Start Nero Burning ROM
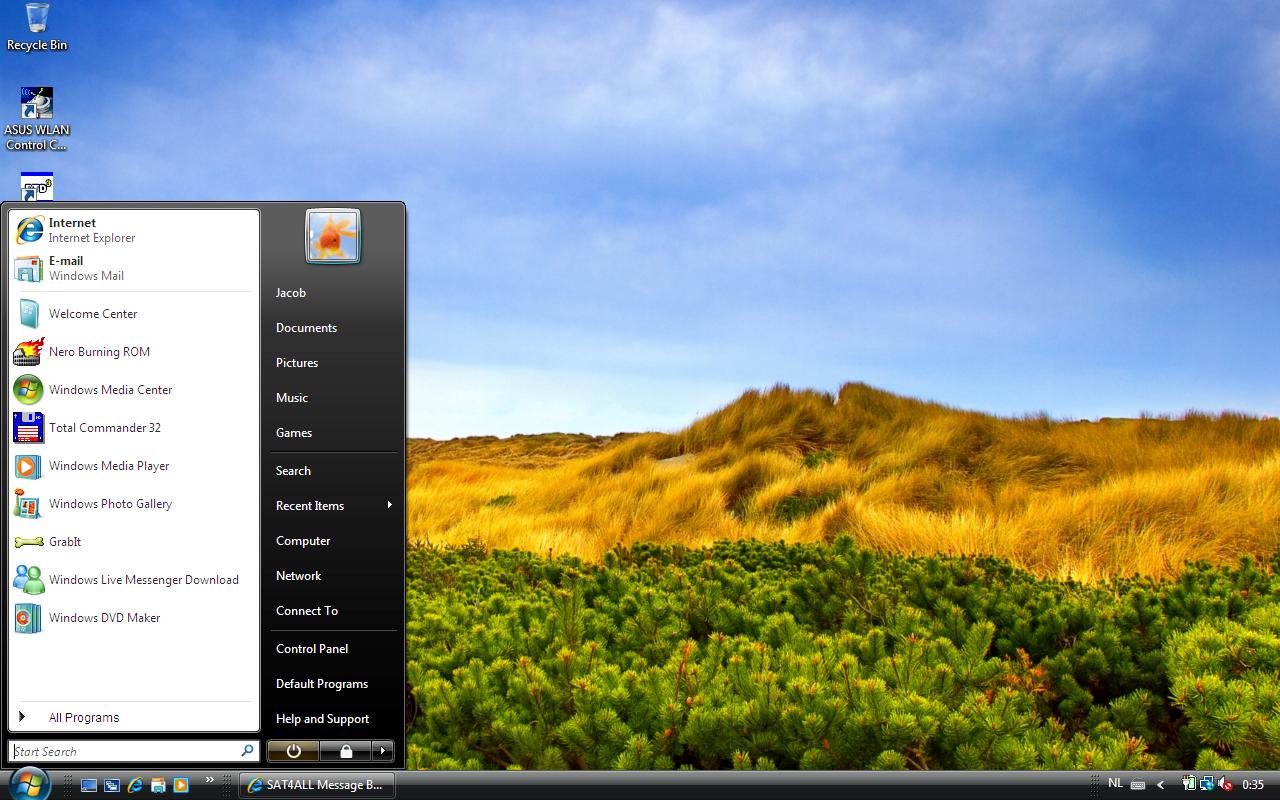 tap(134, 352)
